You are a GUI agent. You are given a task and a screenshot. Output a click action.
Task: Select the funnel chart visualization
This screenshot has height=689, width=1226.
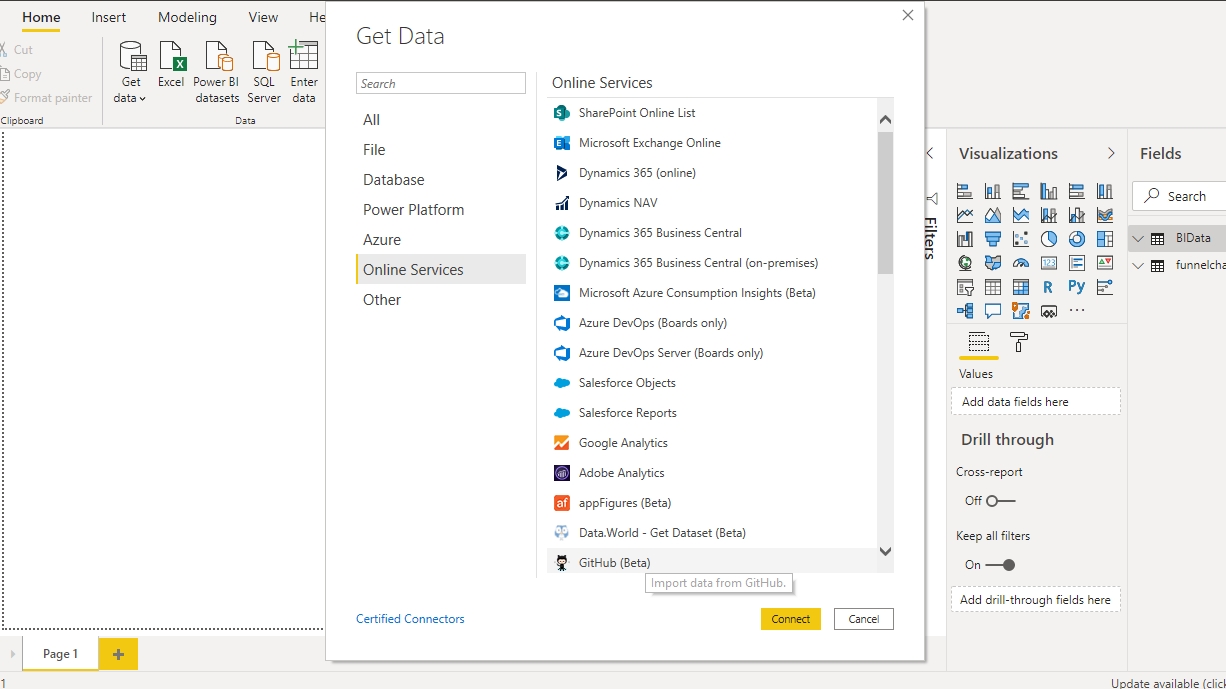(x=993, y=239)
